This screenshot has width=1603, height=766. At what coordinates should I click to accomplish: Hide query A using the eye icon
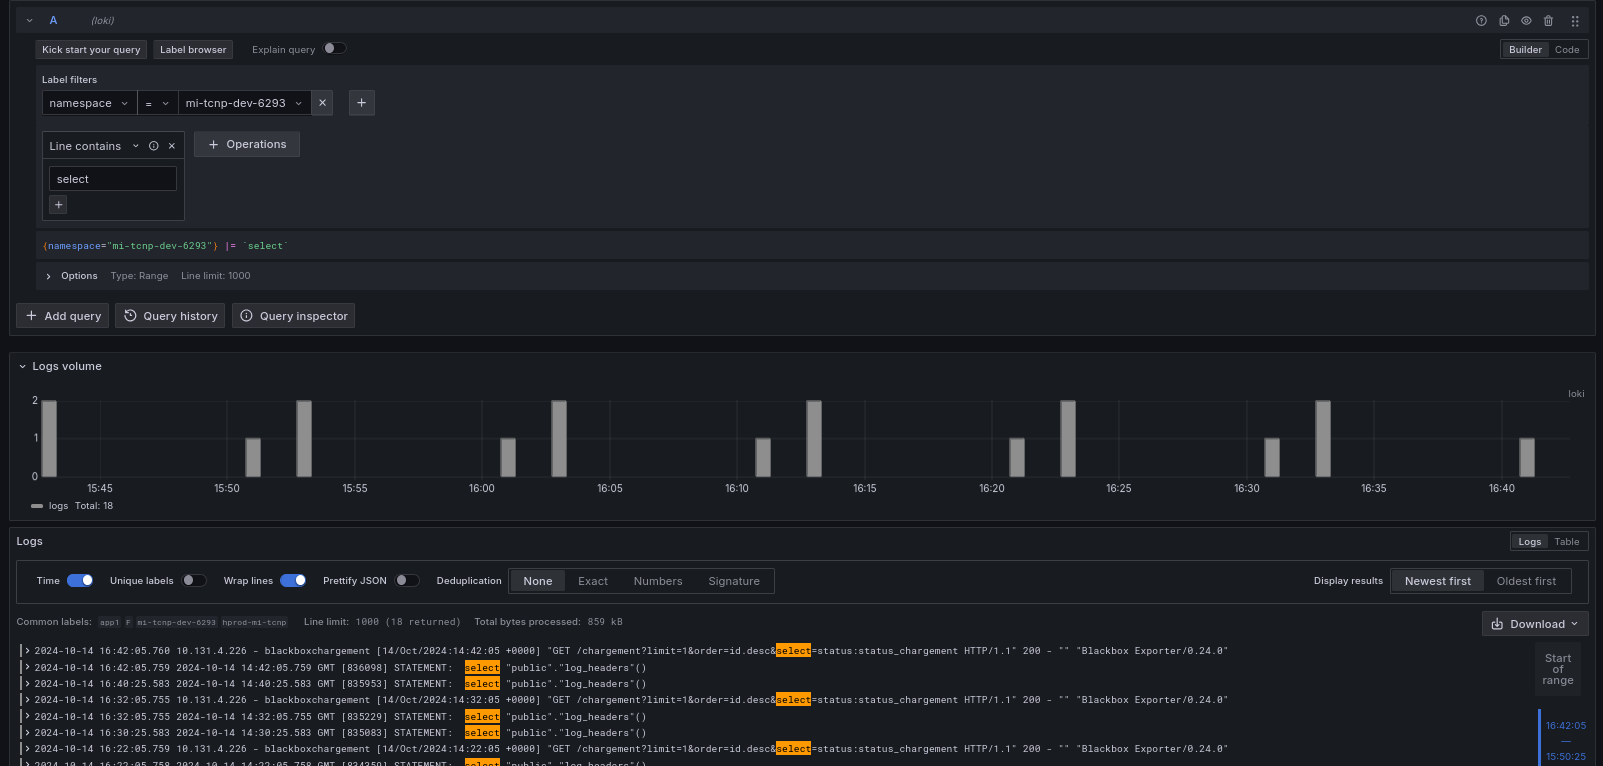[1526, 21]
